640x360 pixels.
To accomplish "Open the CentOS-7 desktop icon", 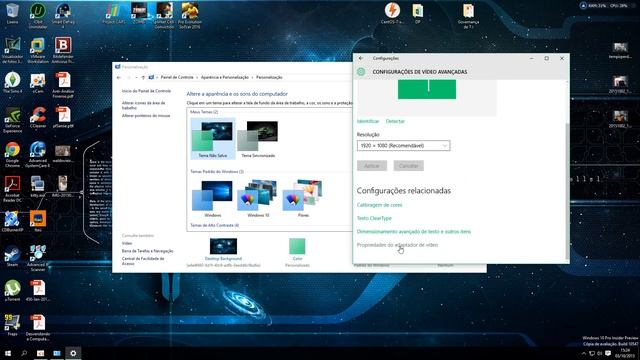I will (x=392, y=13).
